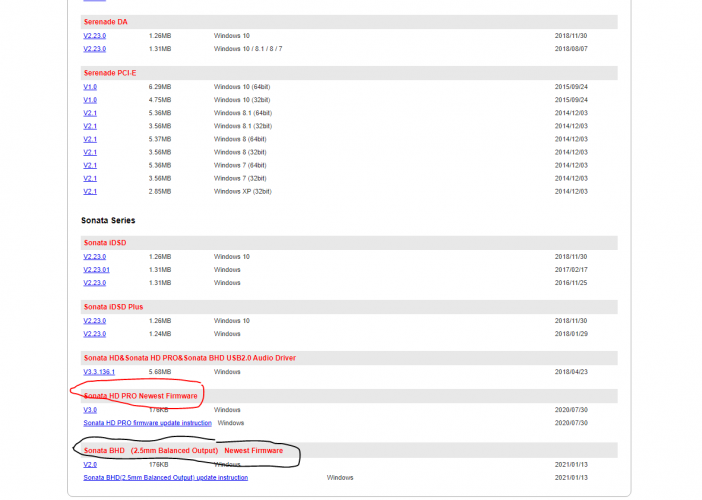Download Serenade PCI-E V1.0 Windows 10 (64bit)
The image size is (702, 500).
pos(90,87)
